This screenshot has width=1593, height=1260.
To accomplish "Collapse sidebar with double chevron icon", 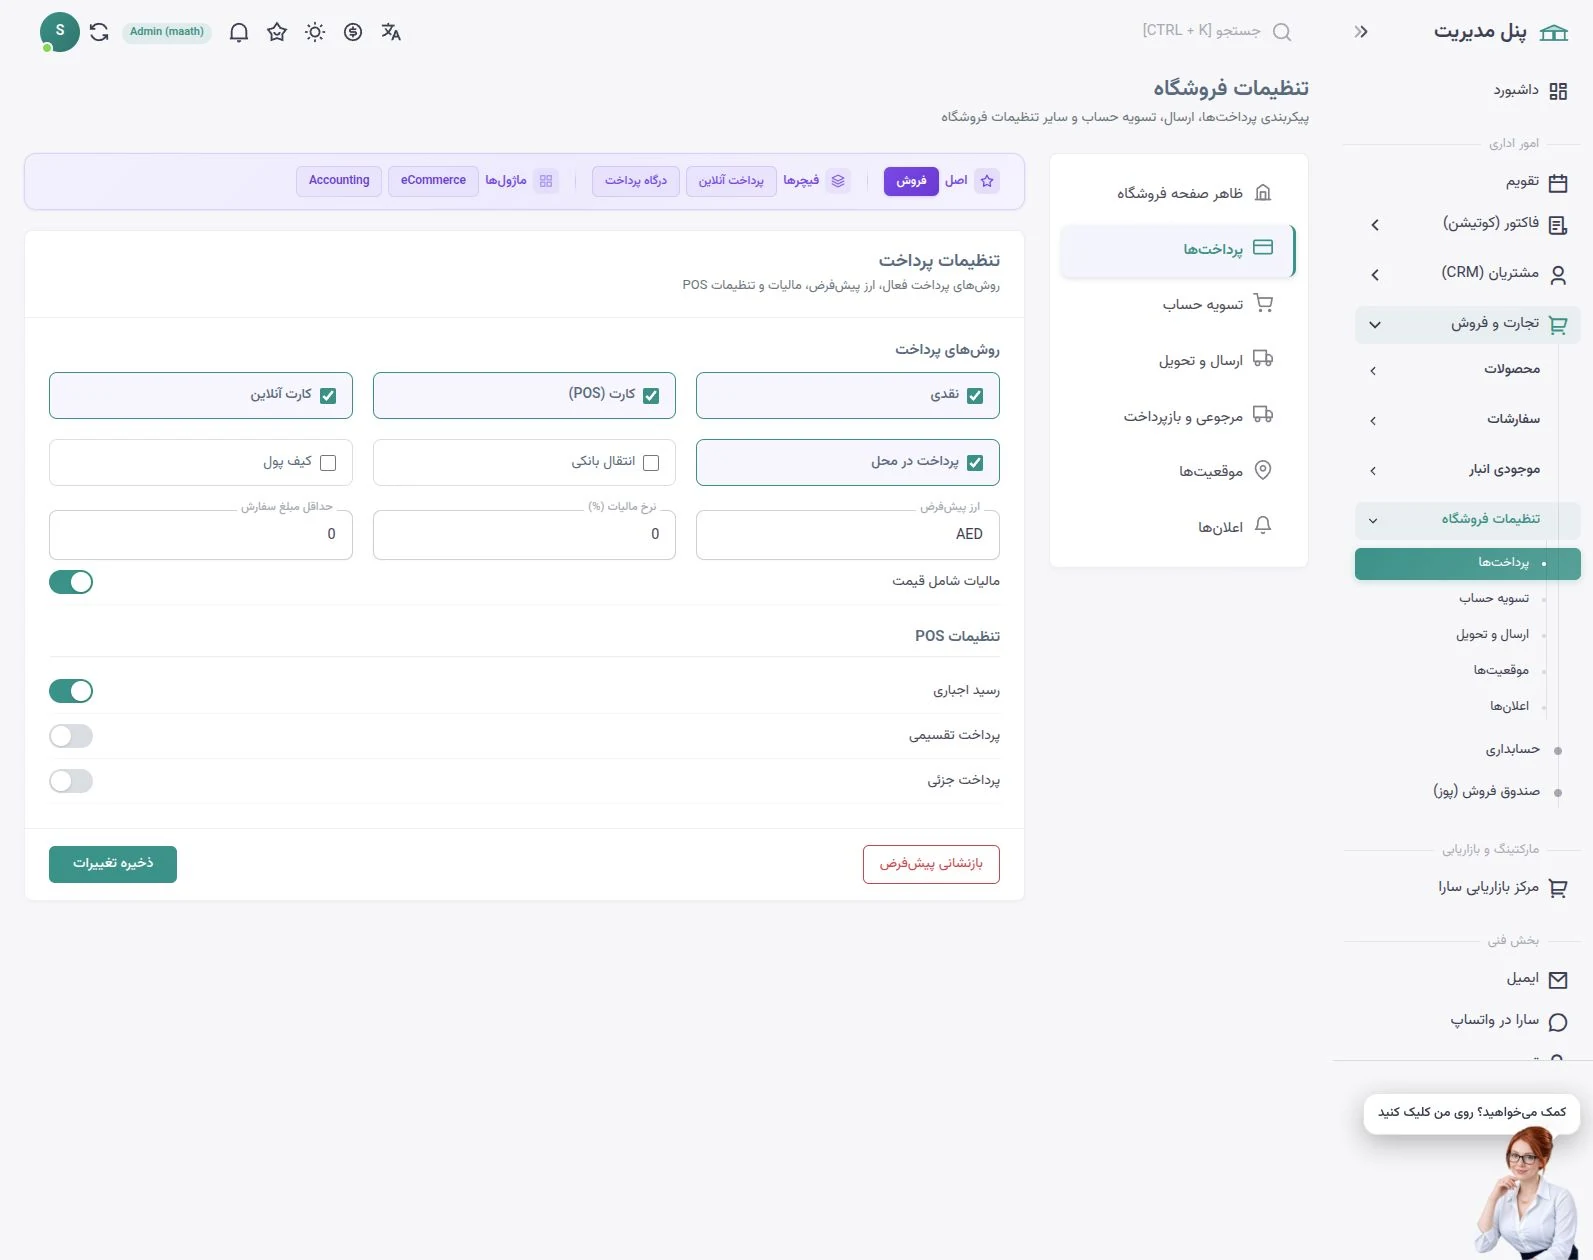I will click(1361, 32).
